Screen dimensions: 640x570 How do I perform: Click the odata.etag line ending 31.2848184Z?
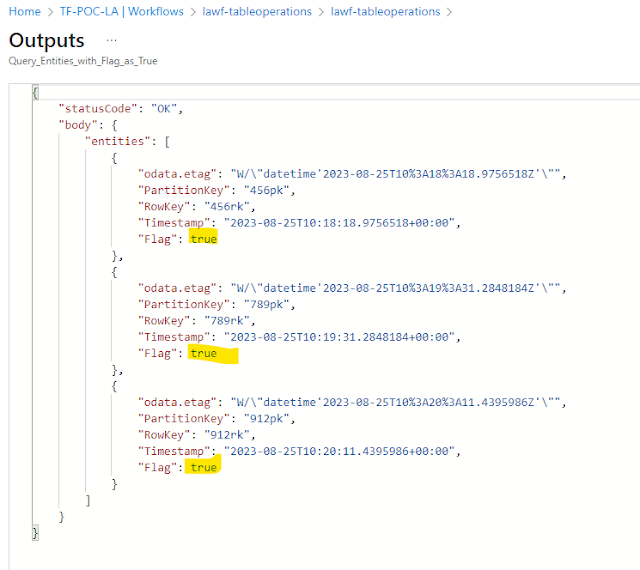point(352,288)
